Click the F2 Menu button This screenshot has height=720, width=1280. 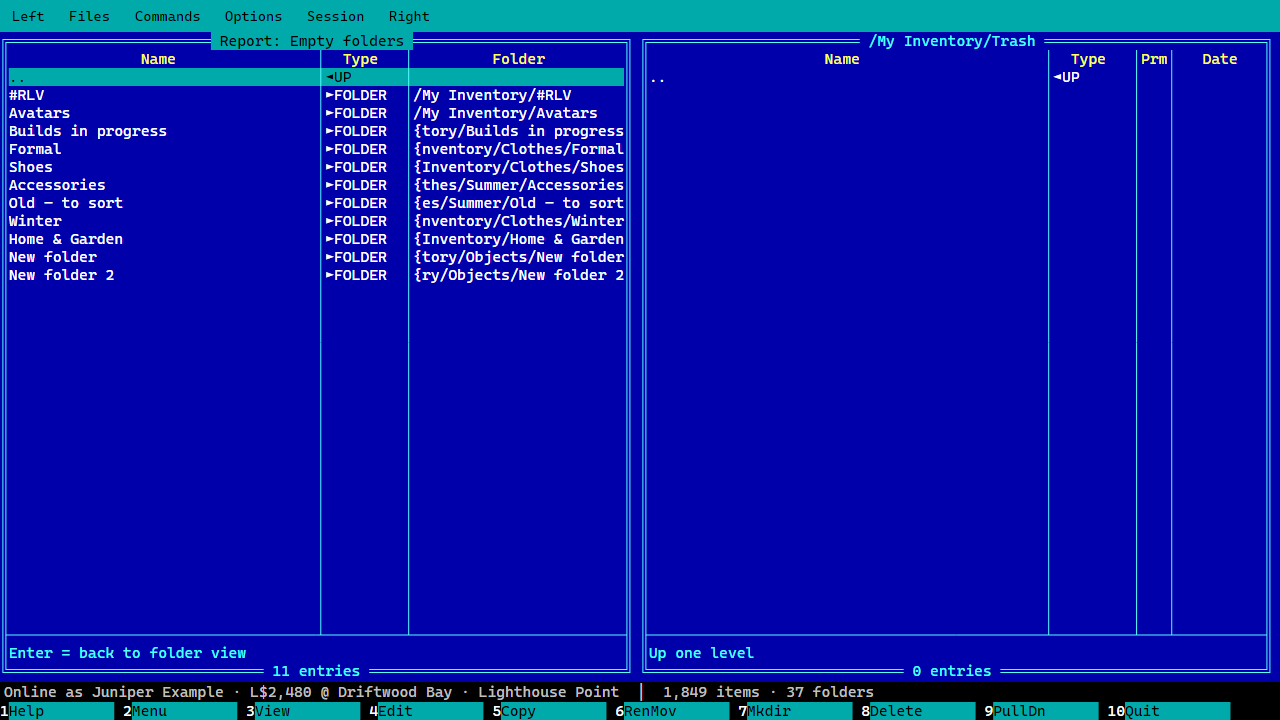[x=180, y=711]
